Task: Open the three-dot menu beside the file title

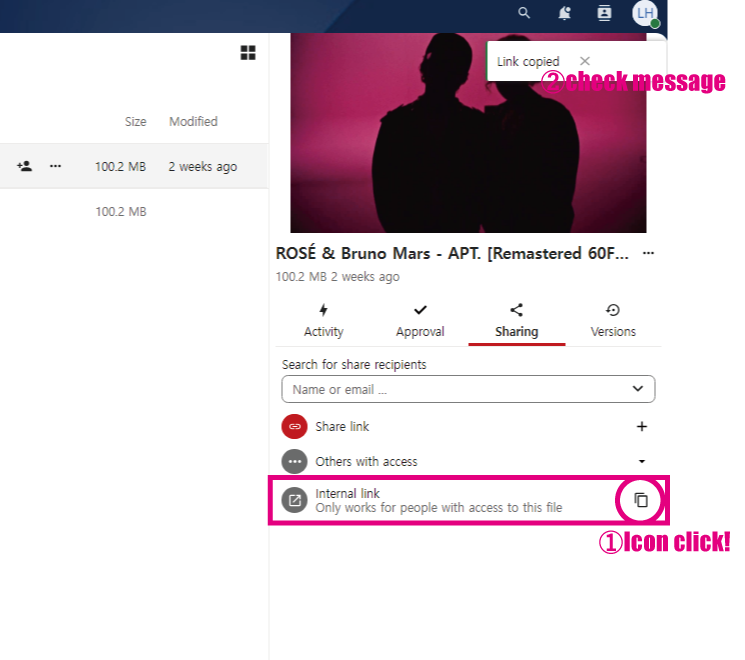Action: point(648,253)
